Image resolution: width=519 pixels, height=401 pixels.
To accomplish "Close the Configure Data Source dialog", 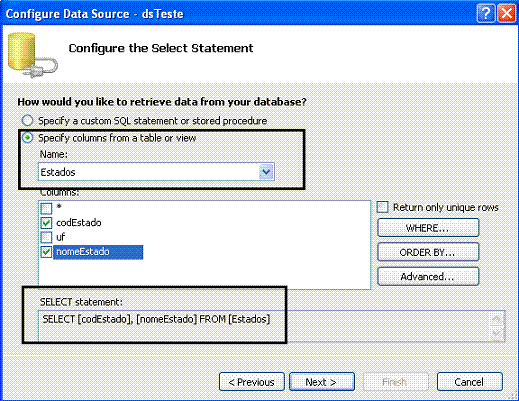I will [507, 14].
